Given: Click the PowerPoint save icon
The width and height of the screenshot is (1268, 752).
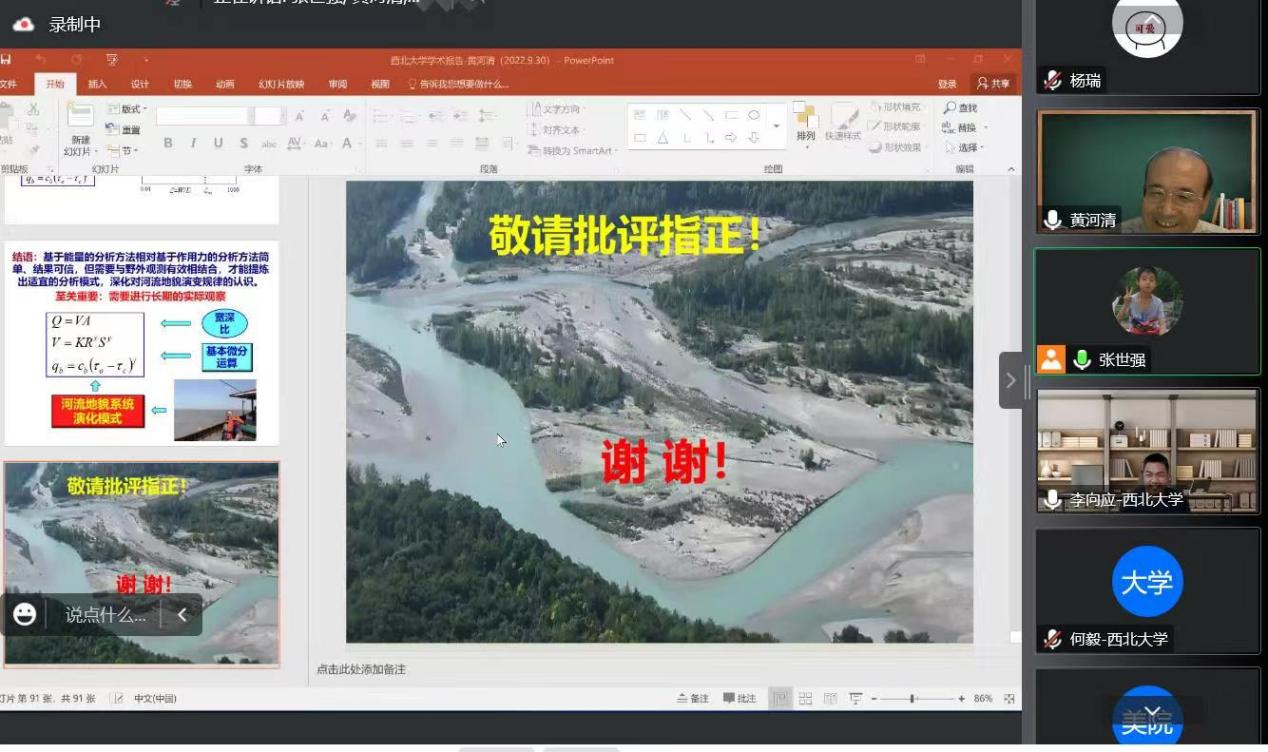Looking at the screenshot, I should pyautogui.click(x=6, y=60).
